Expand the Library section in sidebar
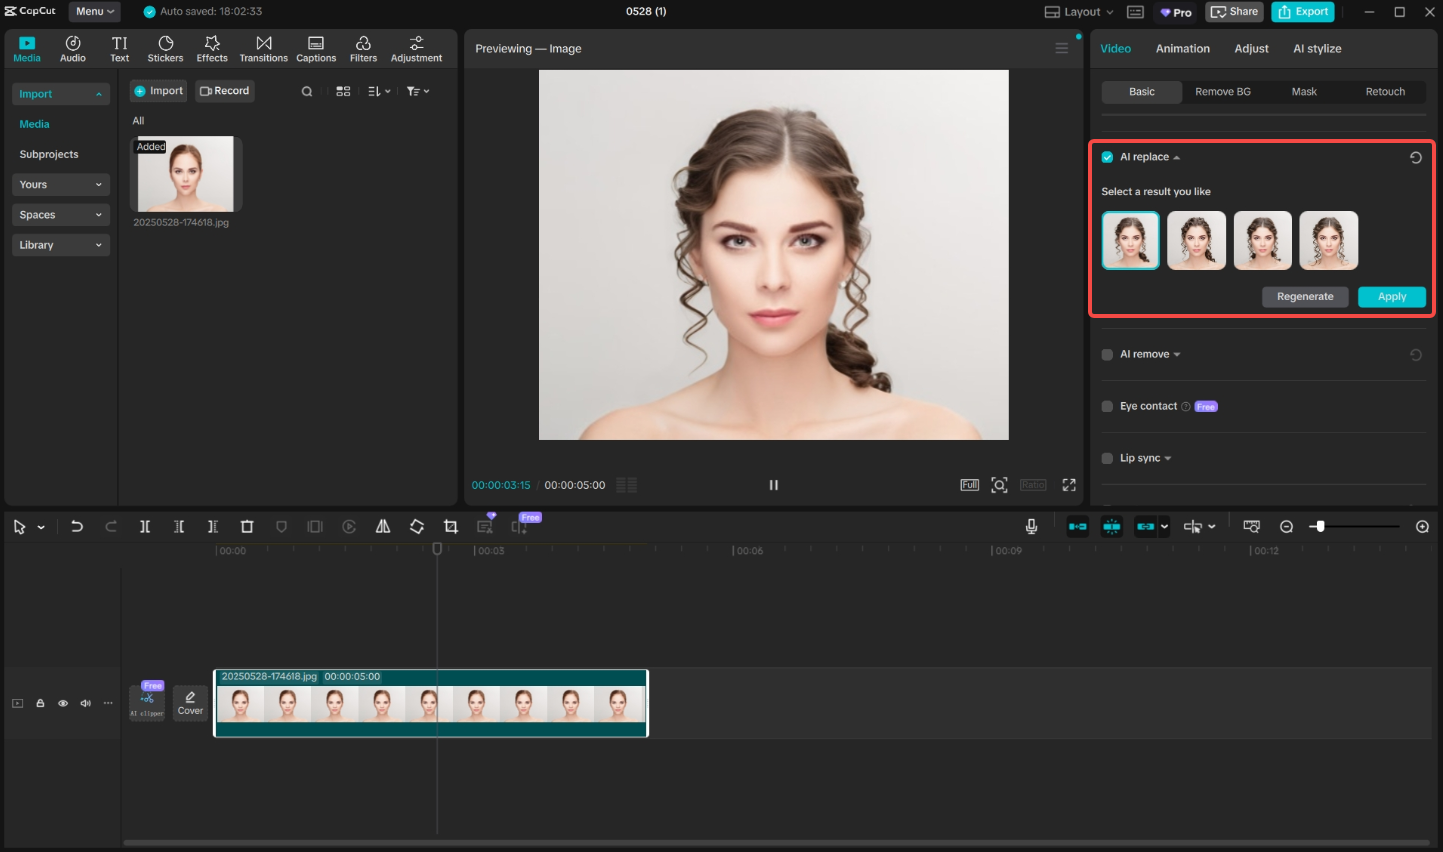 [60, 245]
